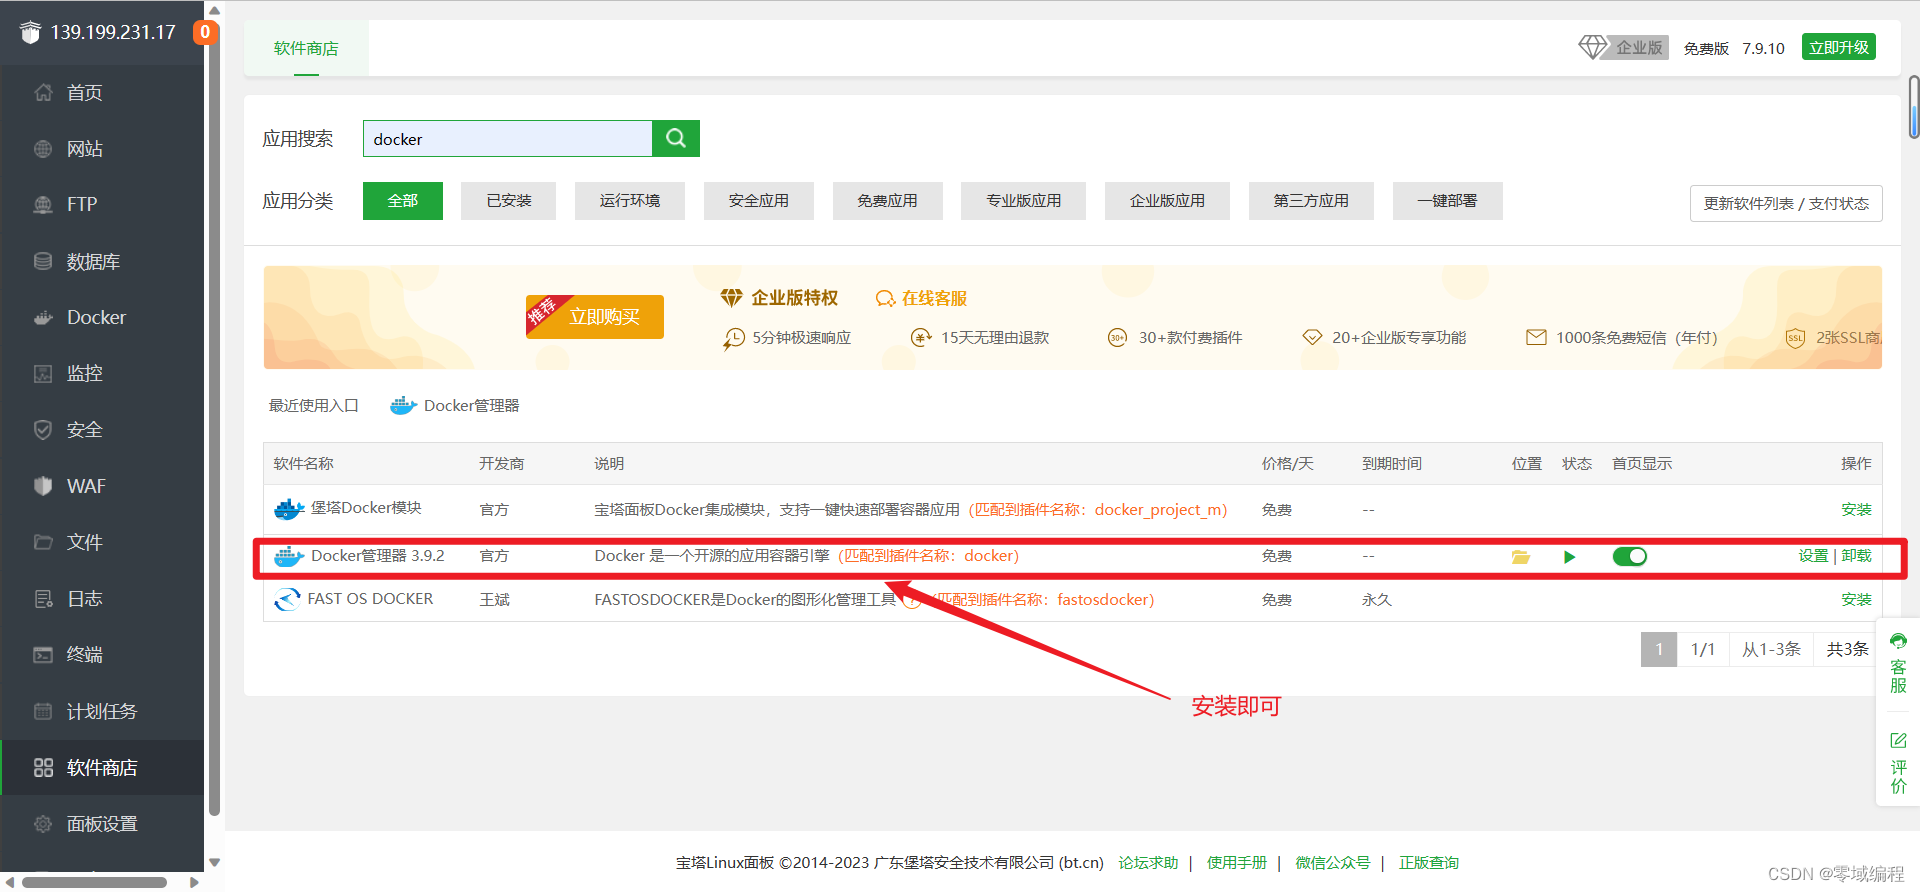Click the shield icon for 安全
Image resolution: width=1920 pixels, height=892 pixels.
(43, 430)
